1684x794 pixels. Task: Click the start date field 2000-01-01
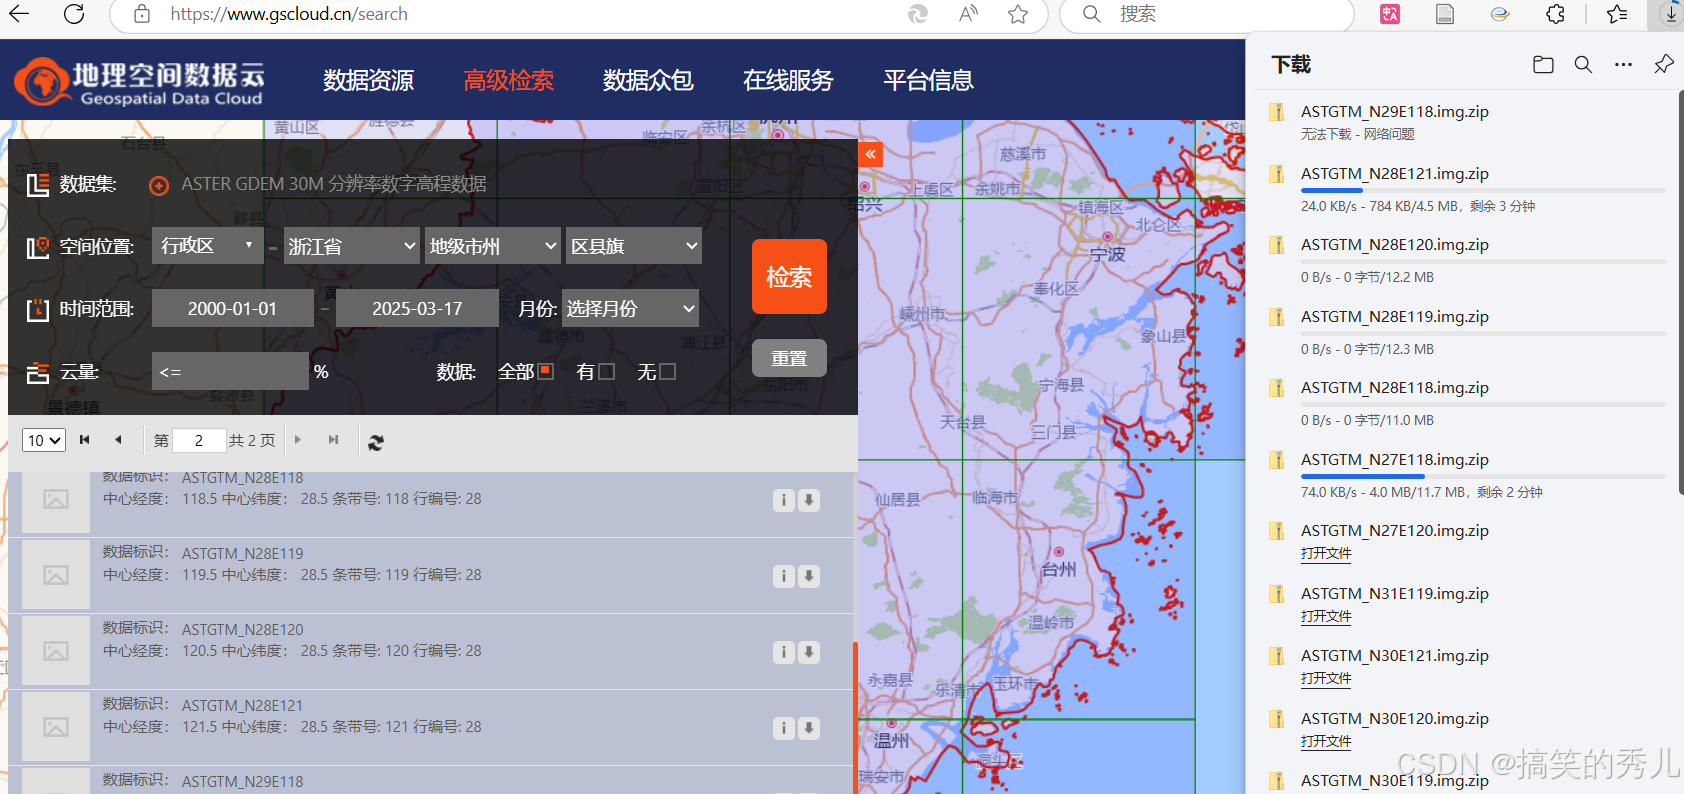[232, 309]
